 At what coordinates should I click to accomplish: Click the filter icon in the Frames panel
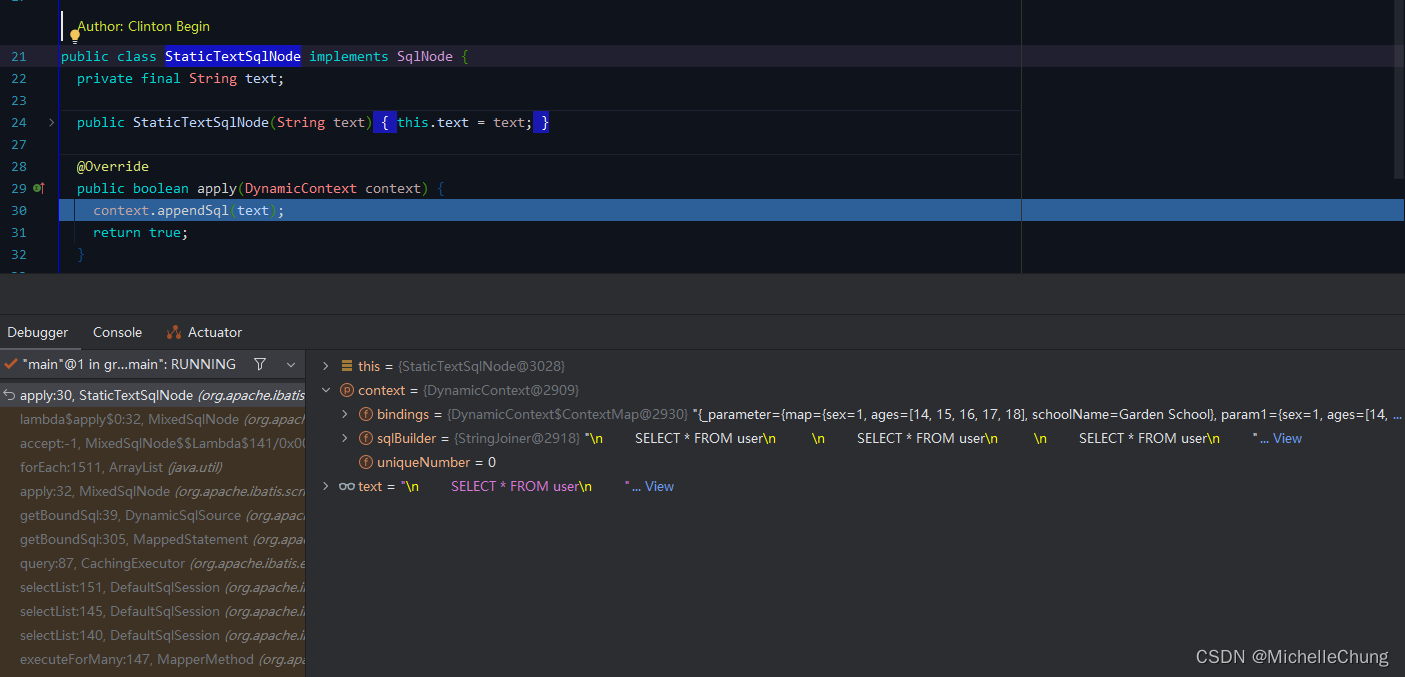[260, 364]
